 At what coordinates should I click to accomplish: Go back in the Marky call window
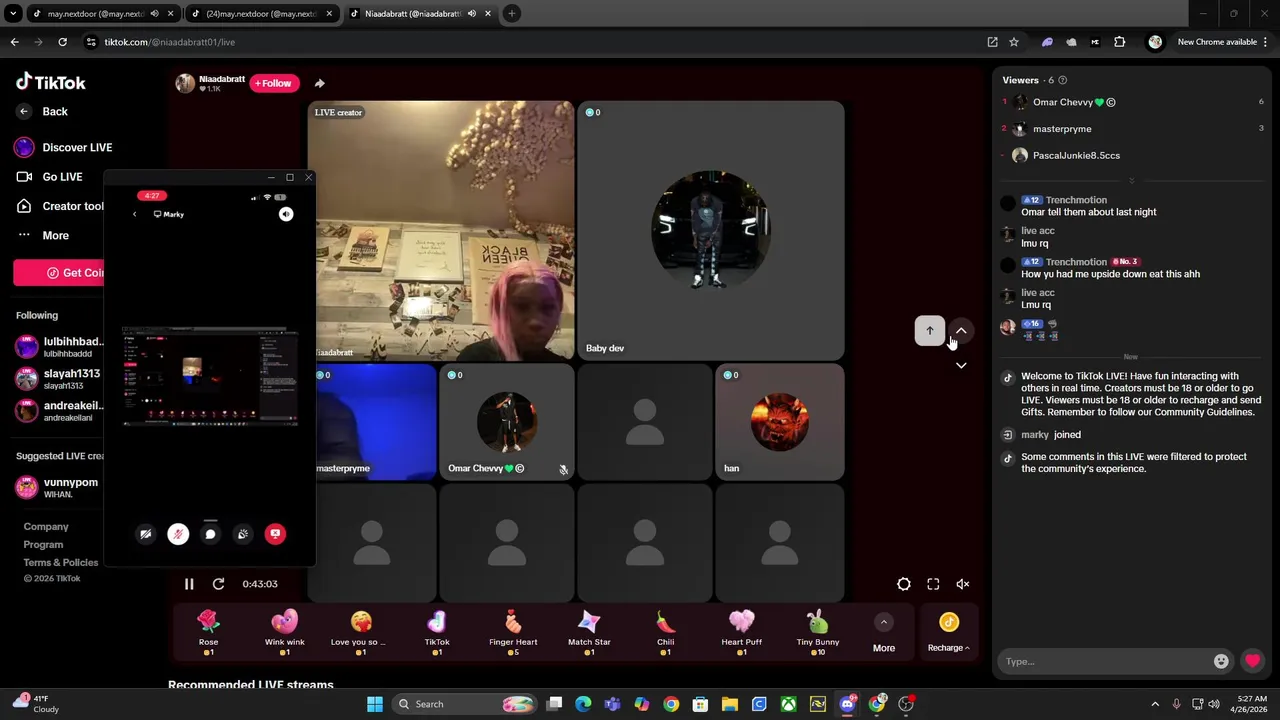point(134,214)
